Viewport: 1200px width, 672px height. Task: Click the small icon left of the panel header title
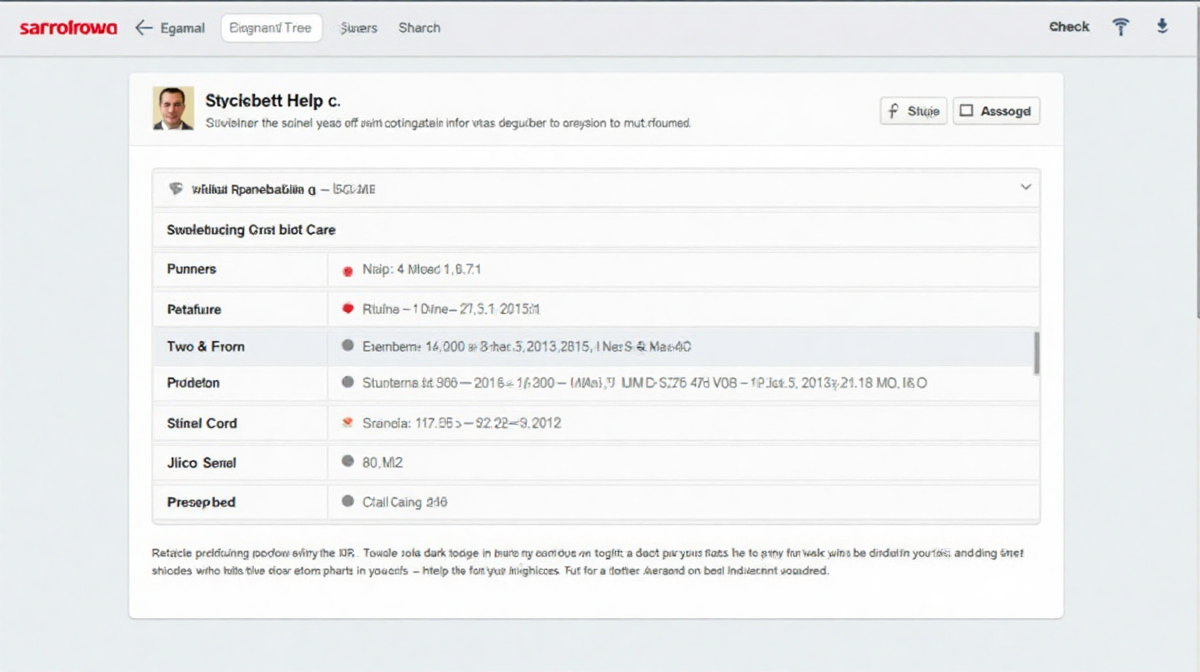click(176, 188)
